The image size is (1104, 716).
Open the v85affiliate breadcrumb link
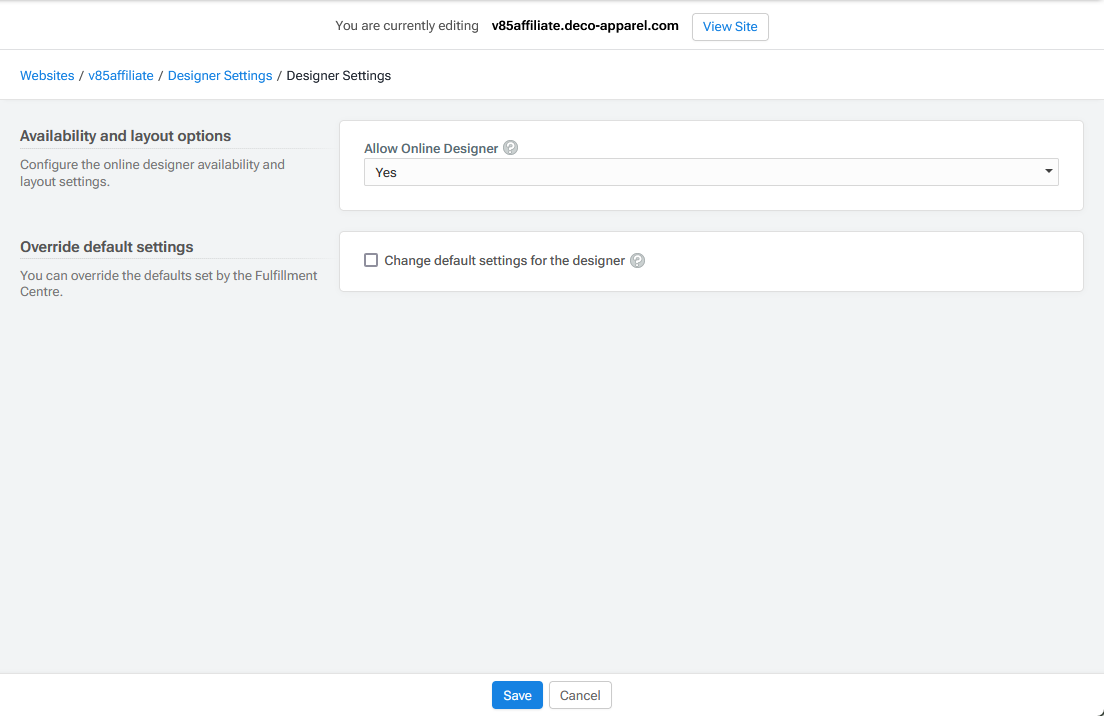121,76
